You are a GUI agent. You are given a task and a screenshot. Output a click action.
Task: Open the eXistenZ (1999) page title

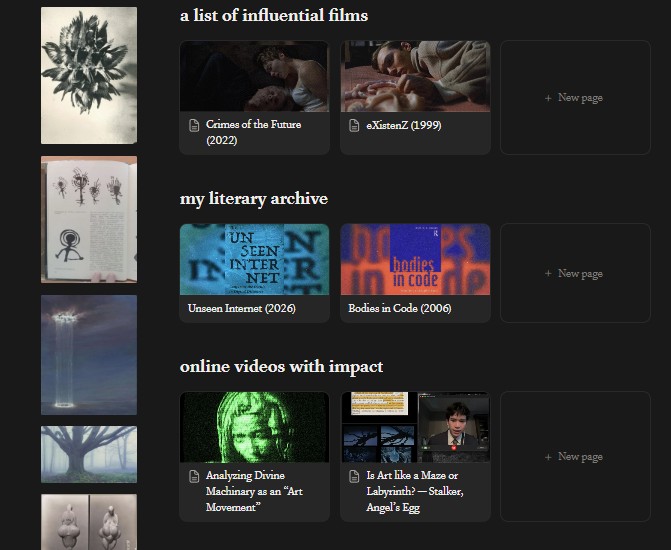pos(404,125)
